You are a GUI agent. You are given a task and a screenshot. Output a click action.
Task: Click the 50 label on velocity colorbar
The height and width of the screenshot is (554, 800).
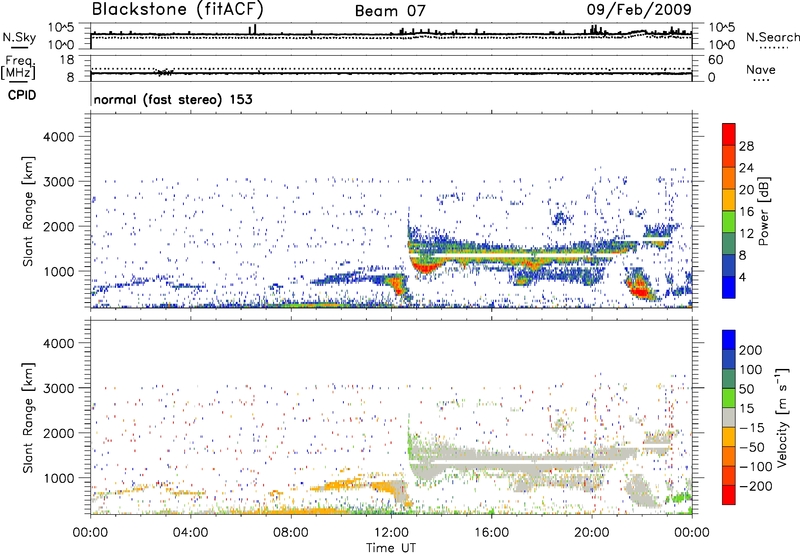(x=746, y=389)
